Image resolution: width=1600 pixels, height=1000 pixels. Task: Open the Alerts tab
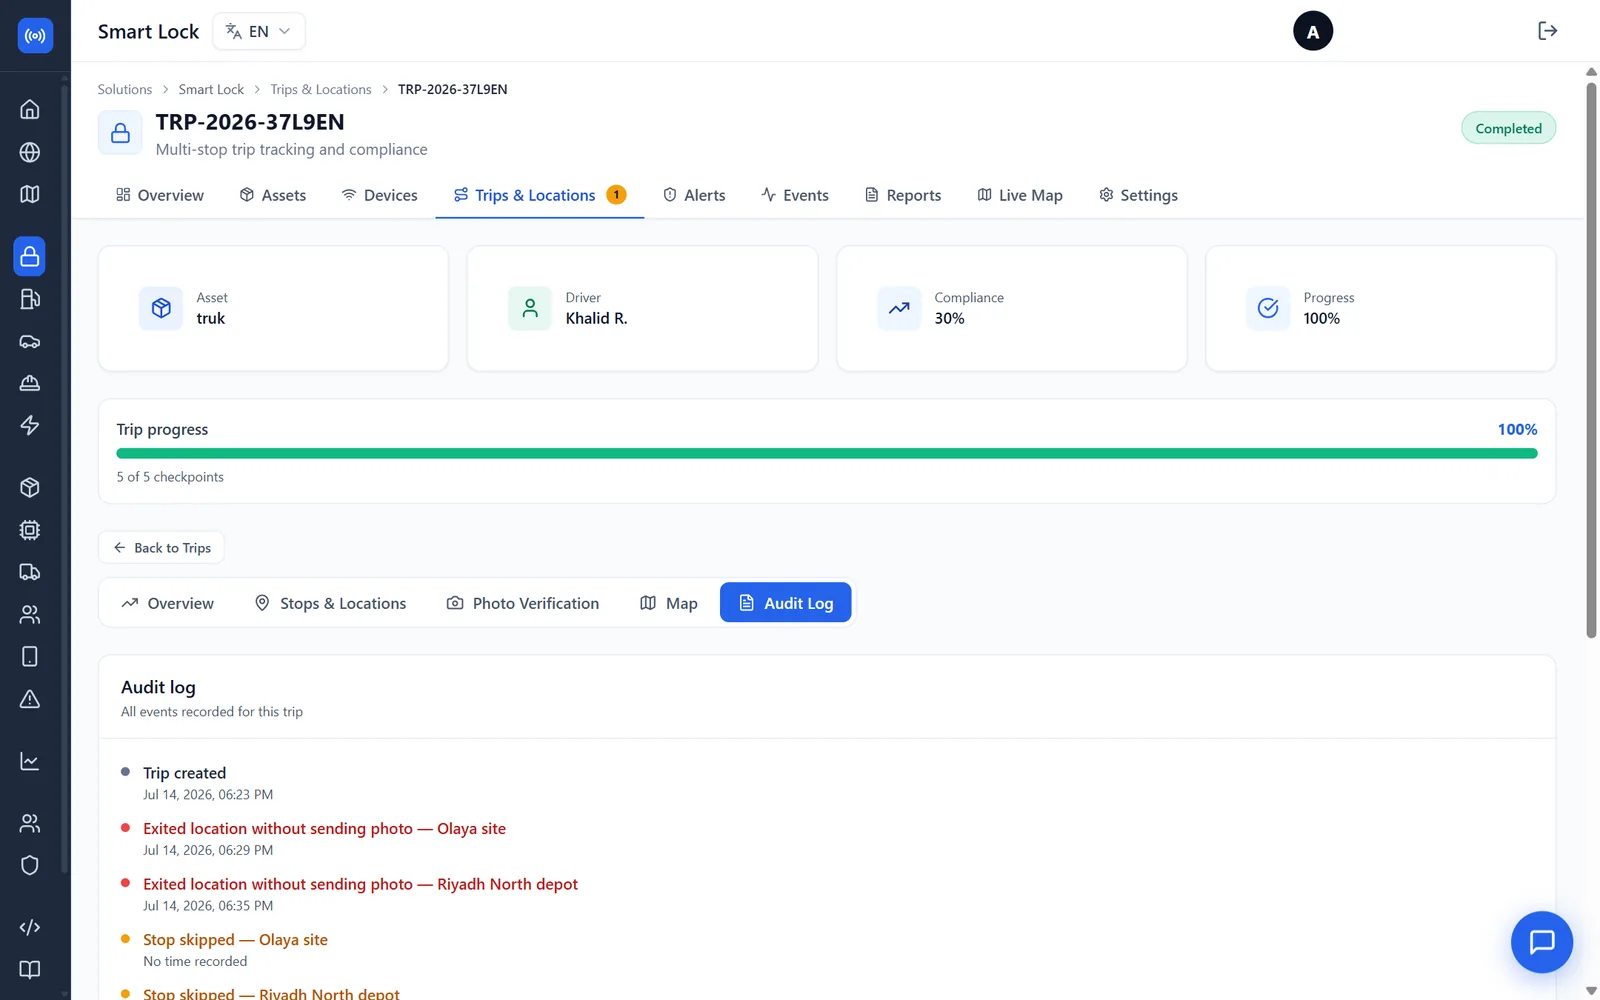(x=694, y=195)
